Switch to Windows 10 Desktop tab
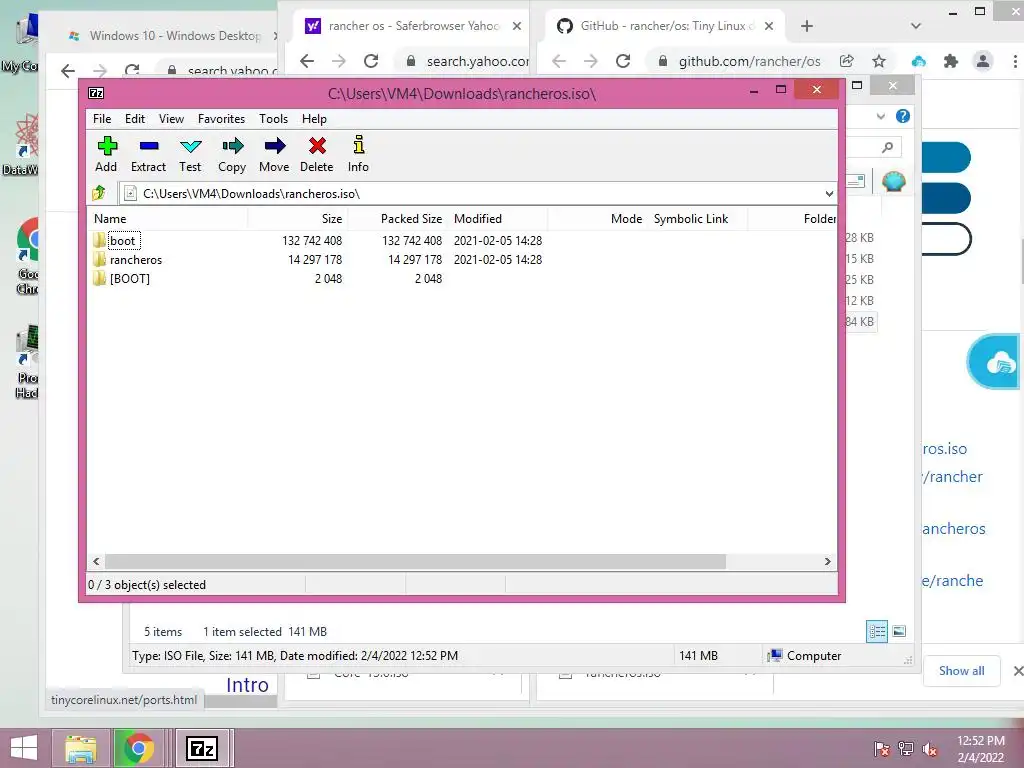Viewport: 1024px width, 768px height. pyautogui.click(x=170, y=35)
